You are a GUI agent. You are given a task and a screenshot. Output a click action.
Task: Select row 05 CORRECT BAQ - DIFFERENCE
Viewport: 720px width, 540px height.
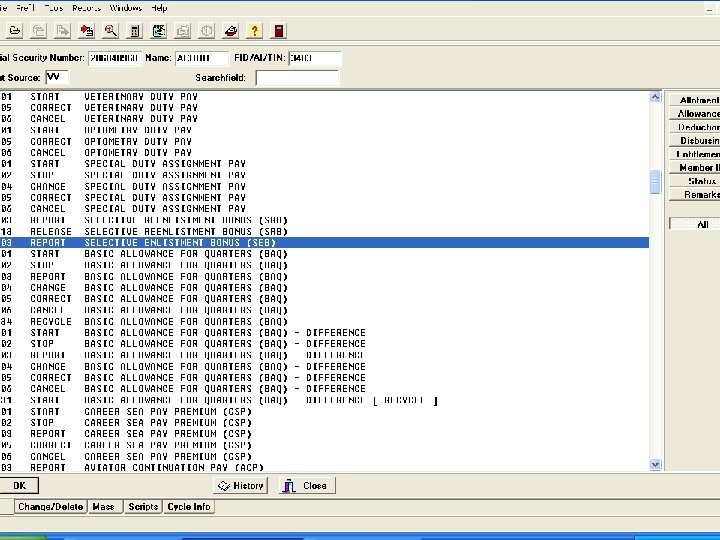pyautogui.click(x=324, y=377)
